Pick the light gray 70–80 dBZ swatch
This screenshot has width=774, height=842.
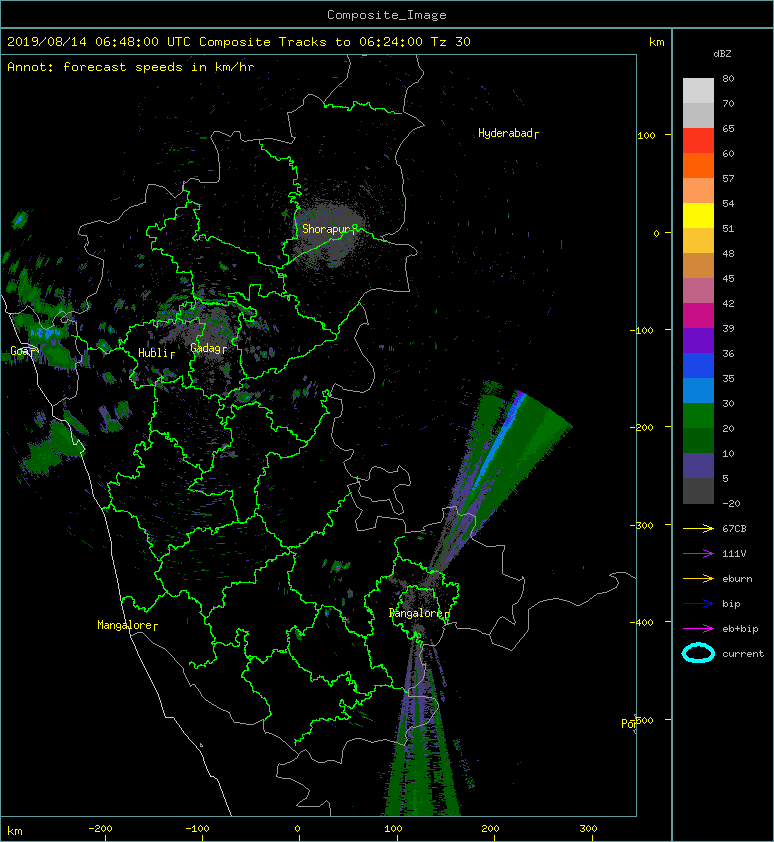tap(698, 90)
